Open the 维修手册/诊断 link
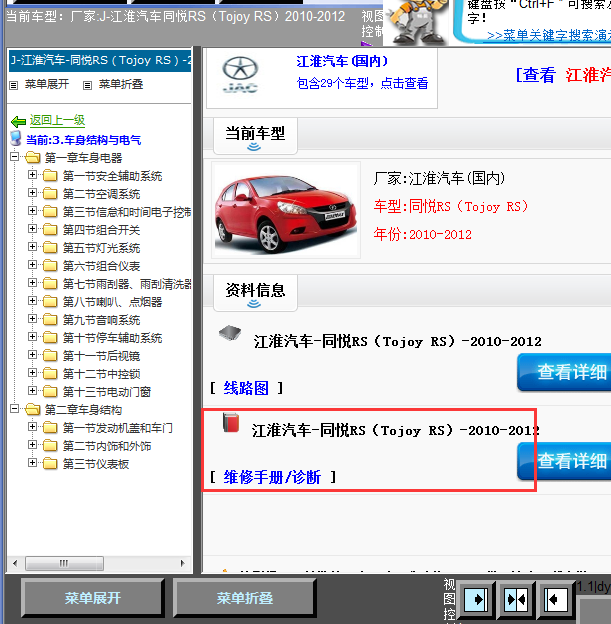The height and width of the screenshot is (624, 611). click(272, 477)
